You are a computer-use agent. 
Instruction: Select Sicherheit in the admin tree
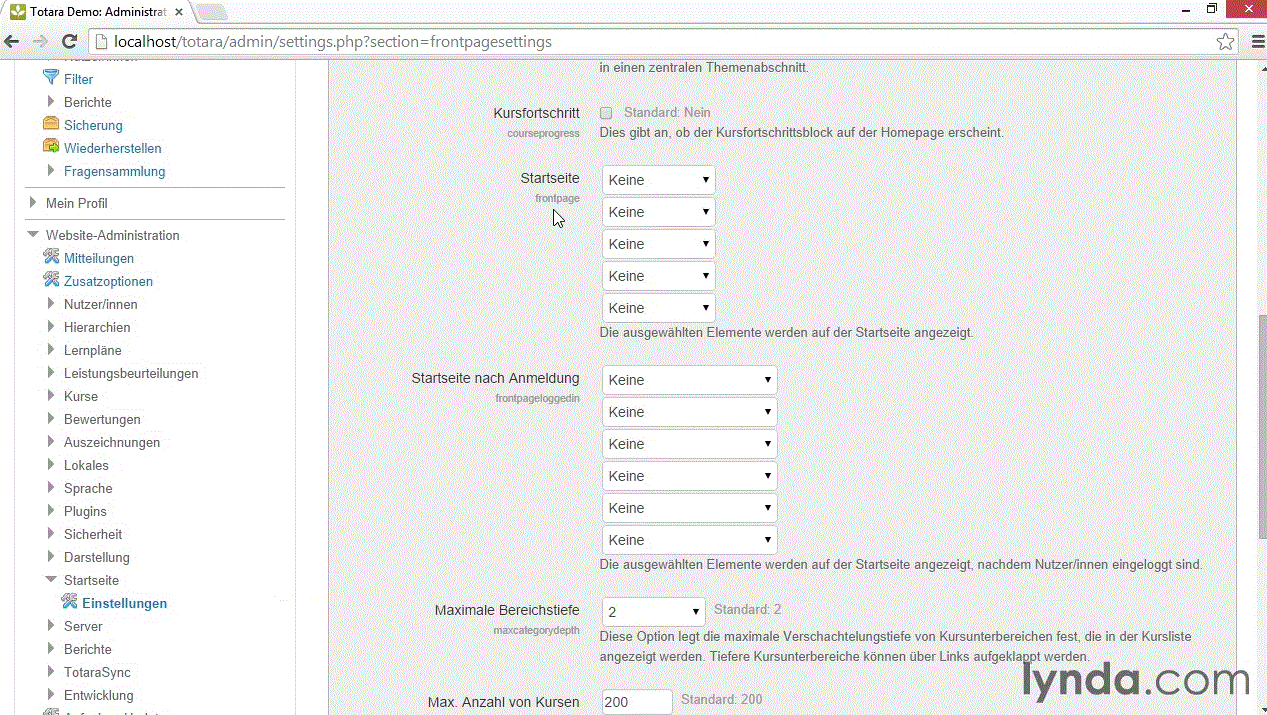[93, 534]
